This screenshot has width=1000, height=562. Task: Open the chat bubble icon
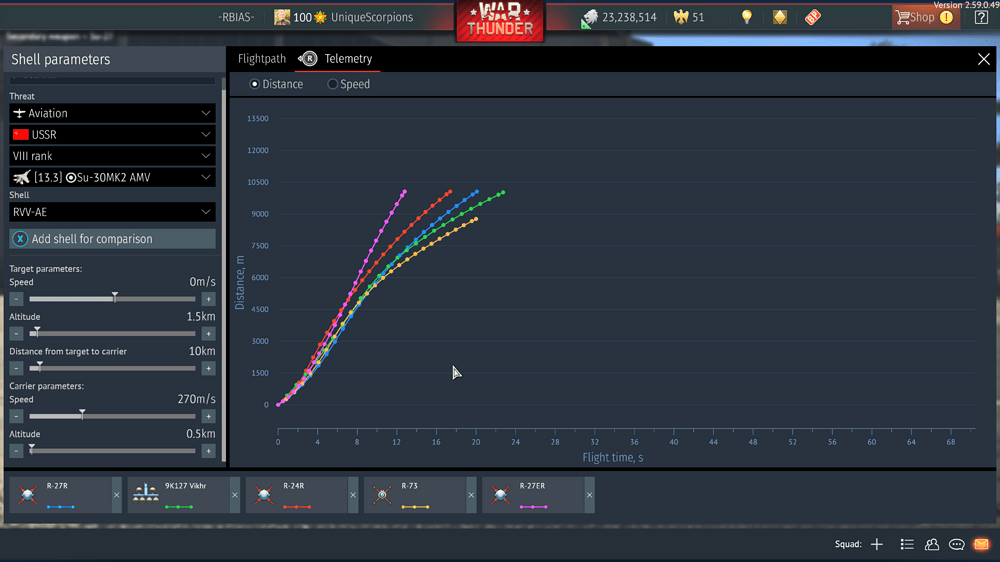(956, 544)
